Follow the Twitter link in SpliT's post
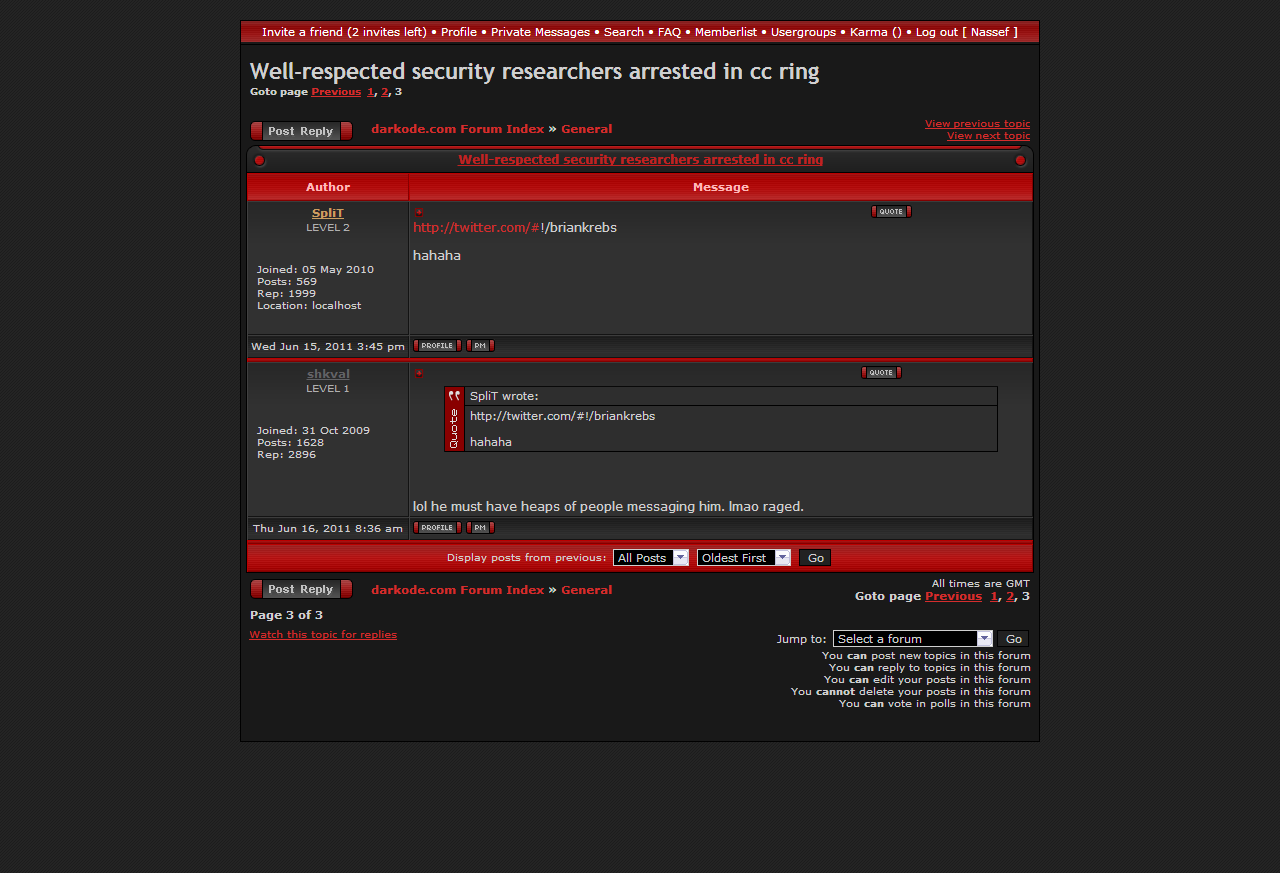Screen dimensions: 1280x873 coord(476,228)
